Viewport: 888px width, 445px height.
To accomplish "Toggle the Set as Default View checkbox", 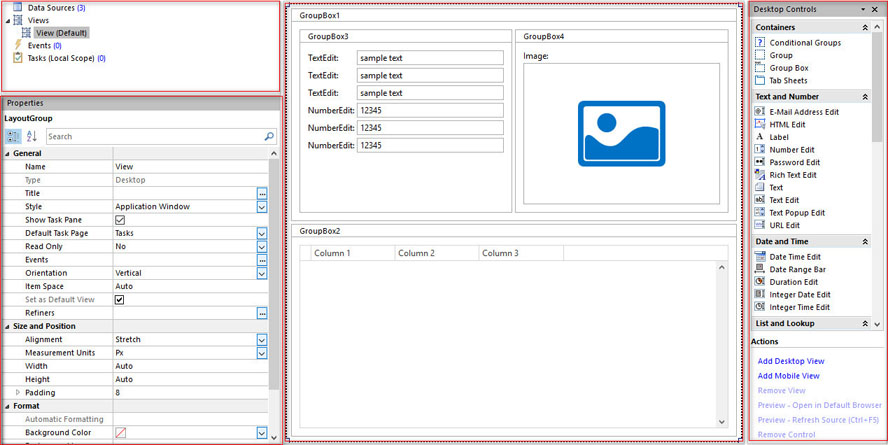I will tap(119, 299).
